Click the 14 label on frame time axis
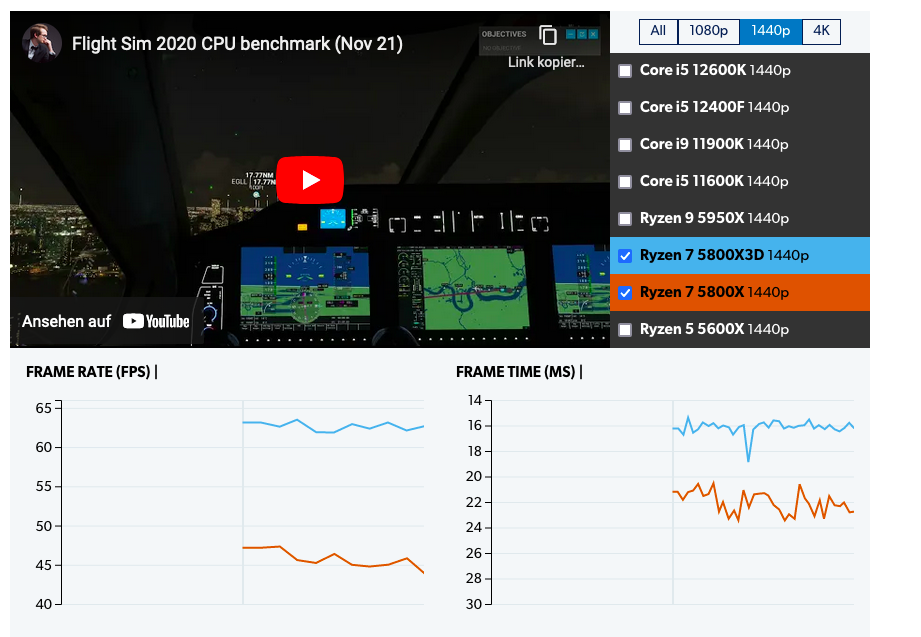This screenshot has width=921, height=637. [x=475, y=401]
